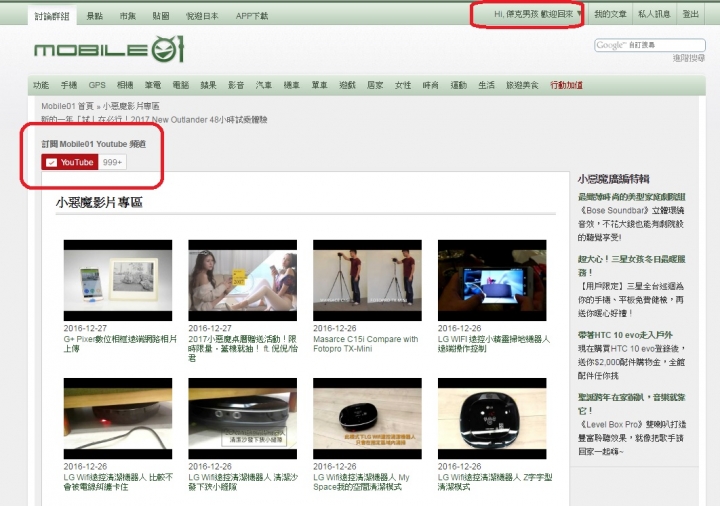Open the 討論群組 tab
Viewport: 720px width, 506px height.
coord(51,16)
